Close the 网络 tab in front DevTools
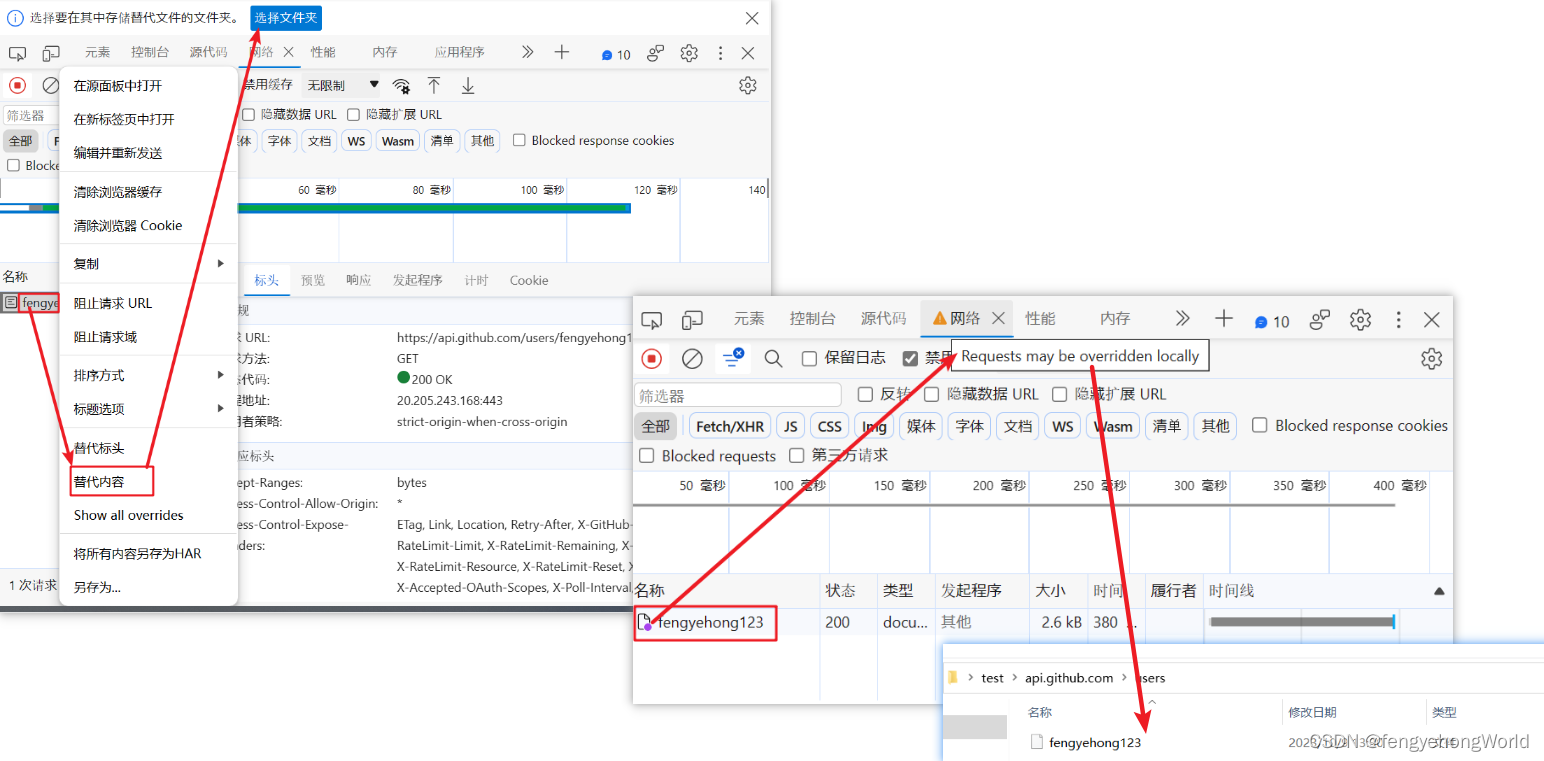 [998, 318]
